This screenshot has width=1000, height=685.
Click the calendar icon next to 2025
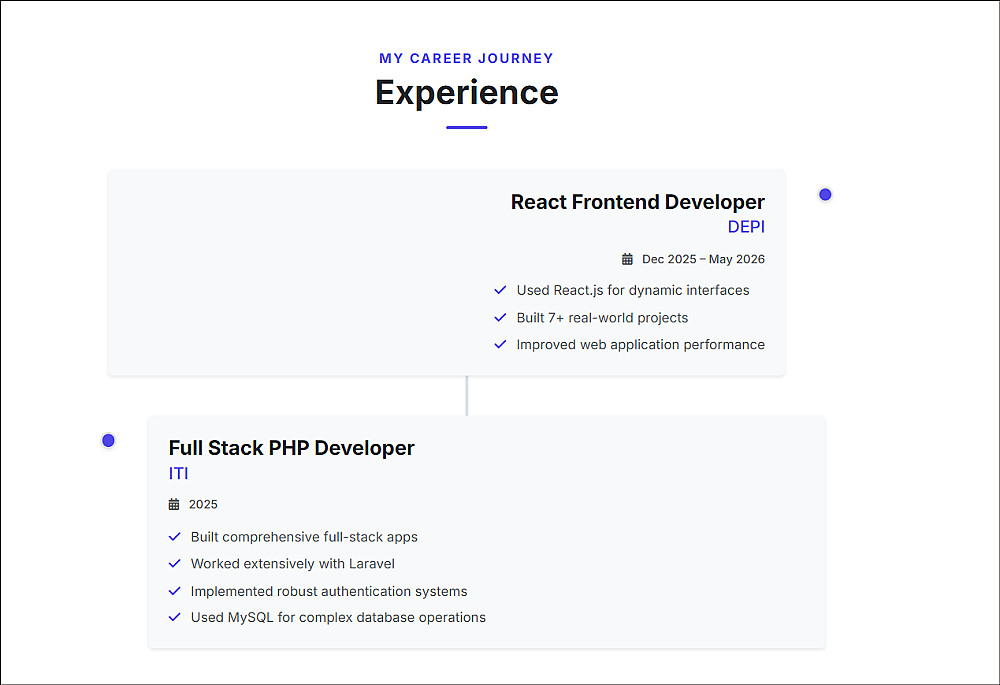[x=174, y=504]
